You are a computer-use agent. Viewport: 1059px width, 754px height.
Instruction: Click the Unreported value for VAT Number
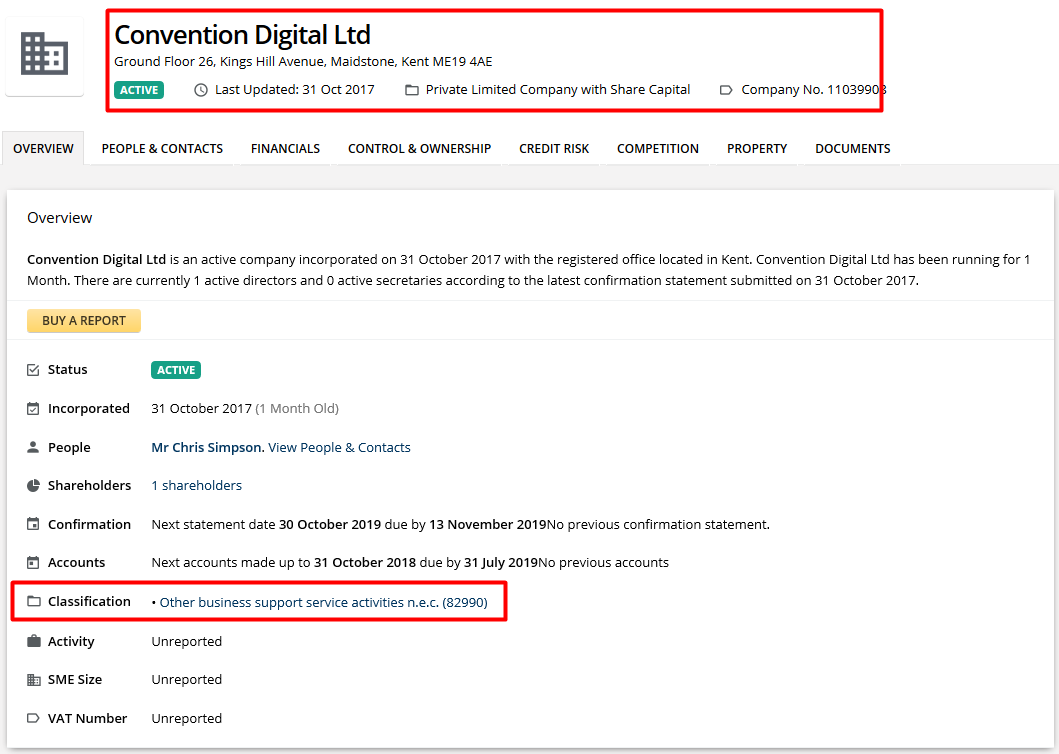(x=186, y=718)
